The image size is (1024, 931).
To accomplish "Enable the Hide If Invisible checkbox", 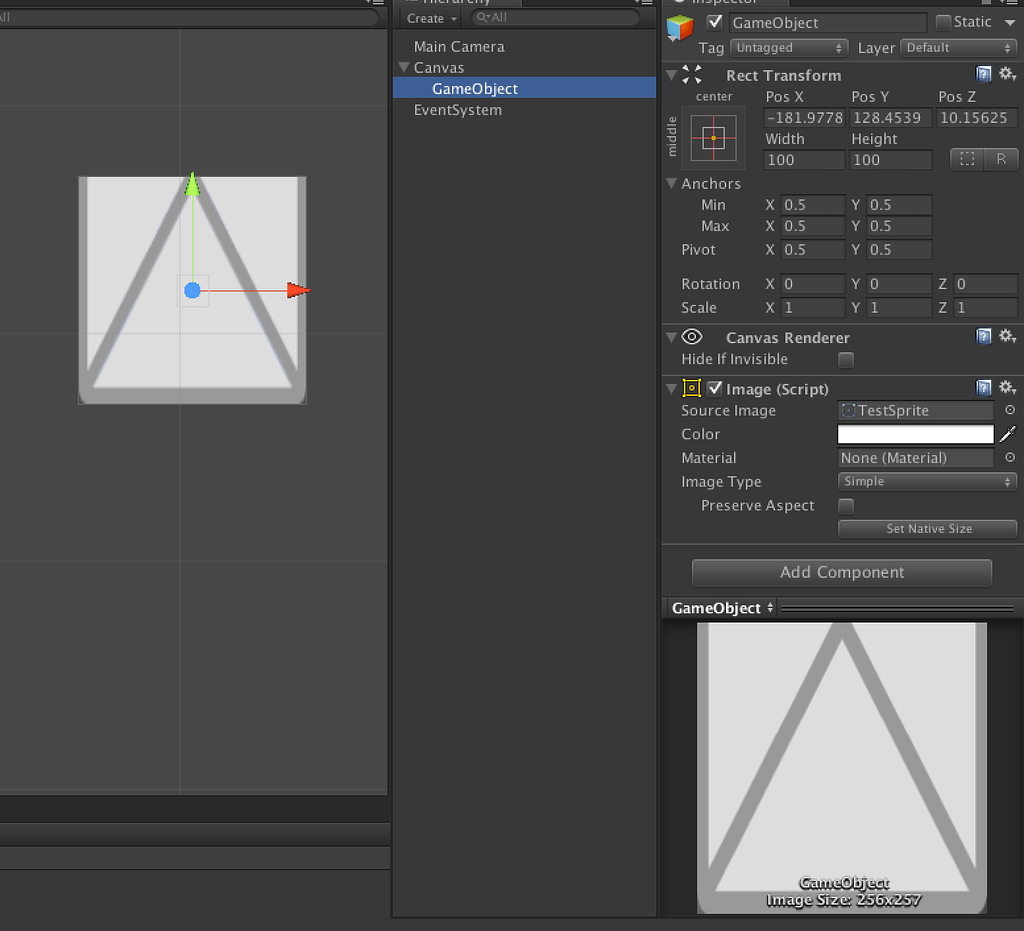I will point(845,359).
